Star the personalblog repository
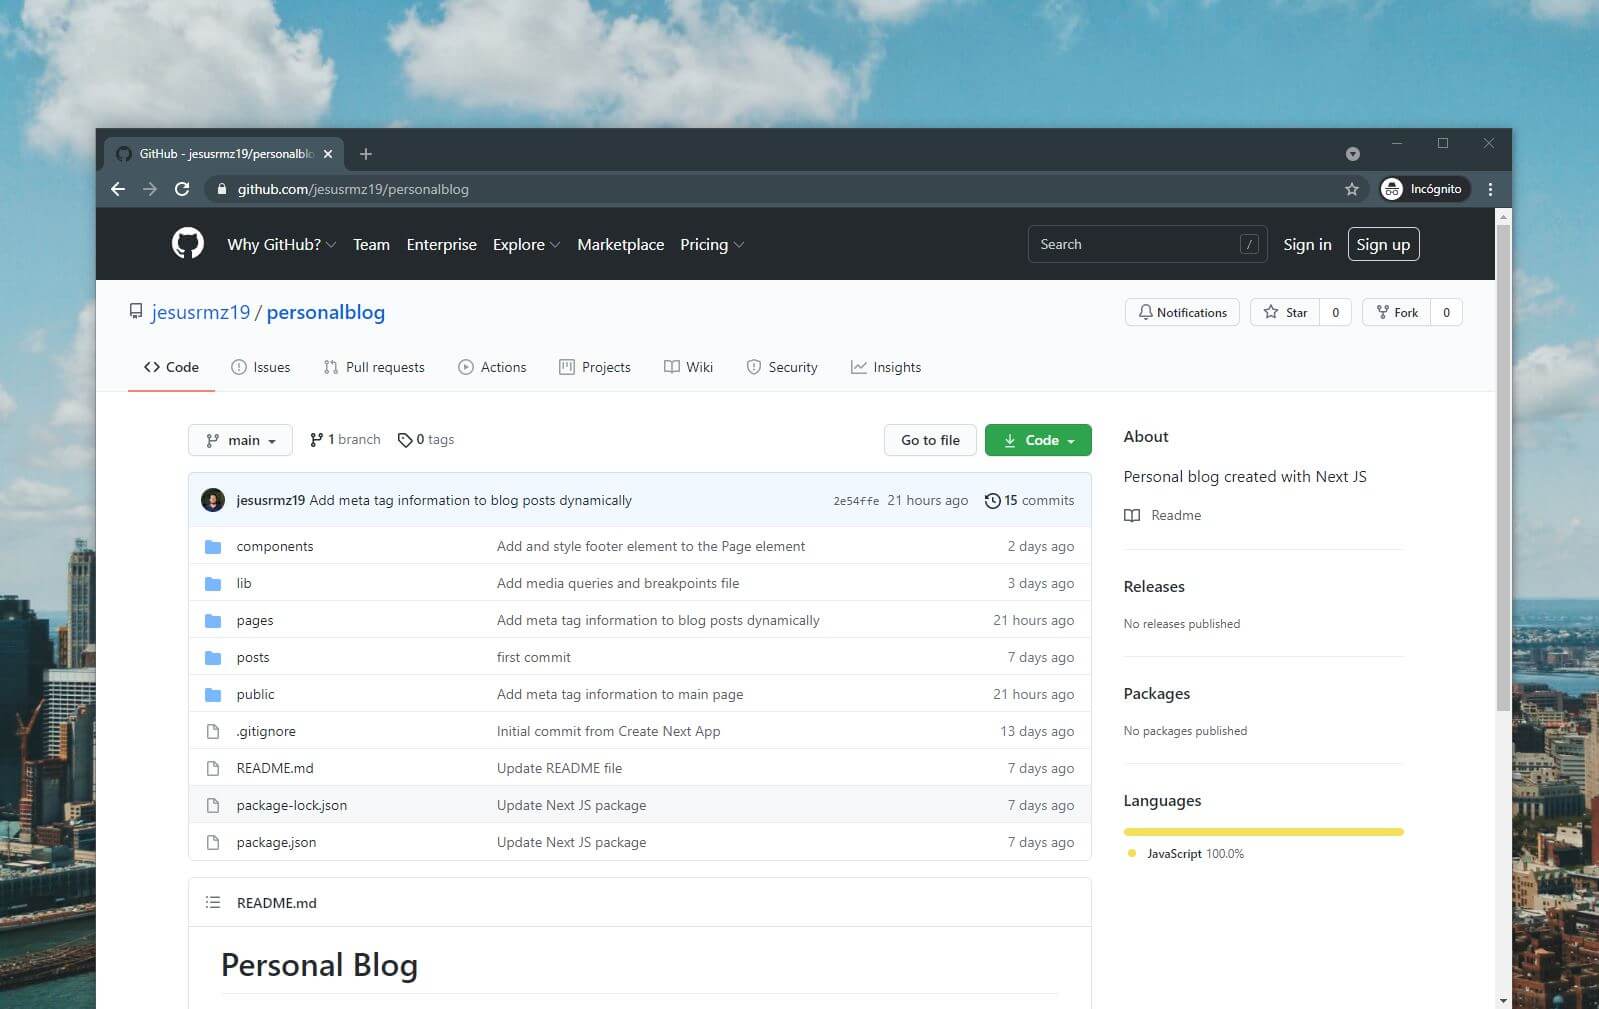 [1285, 312]
